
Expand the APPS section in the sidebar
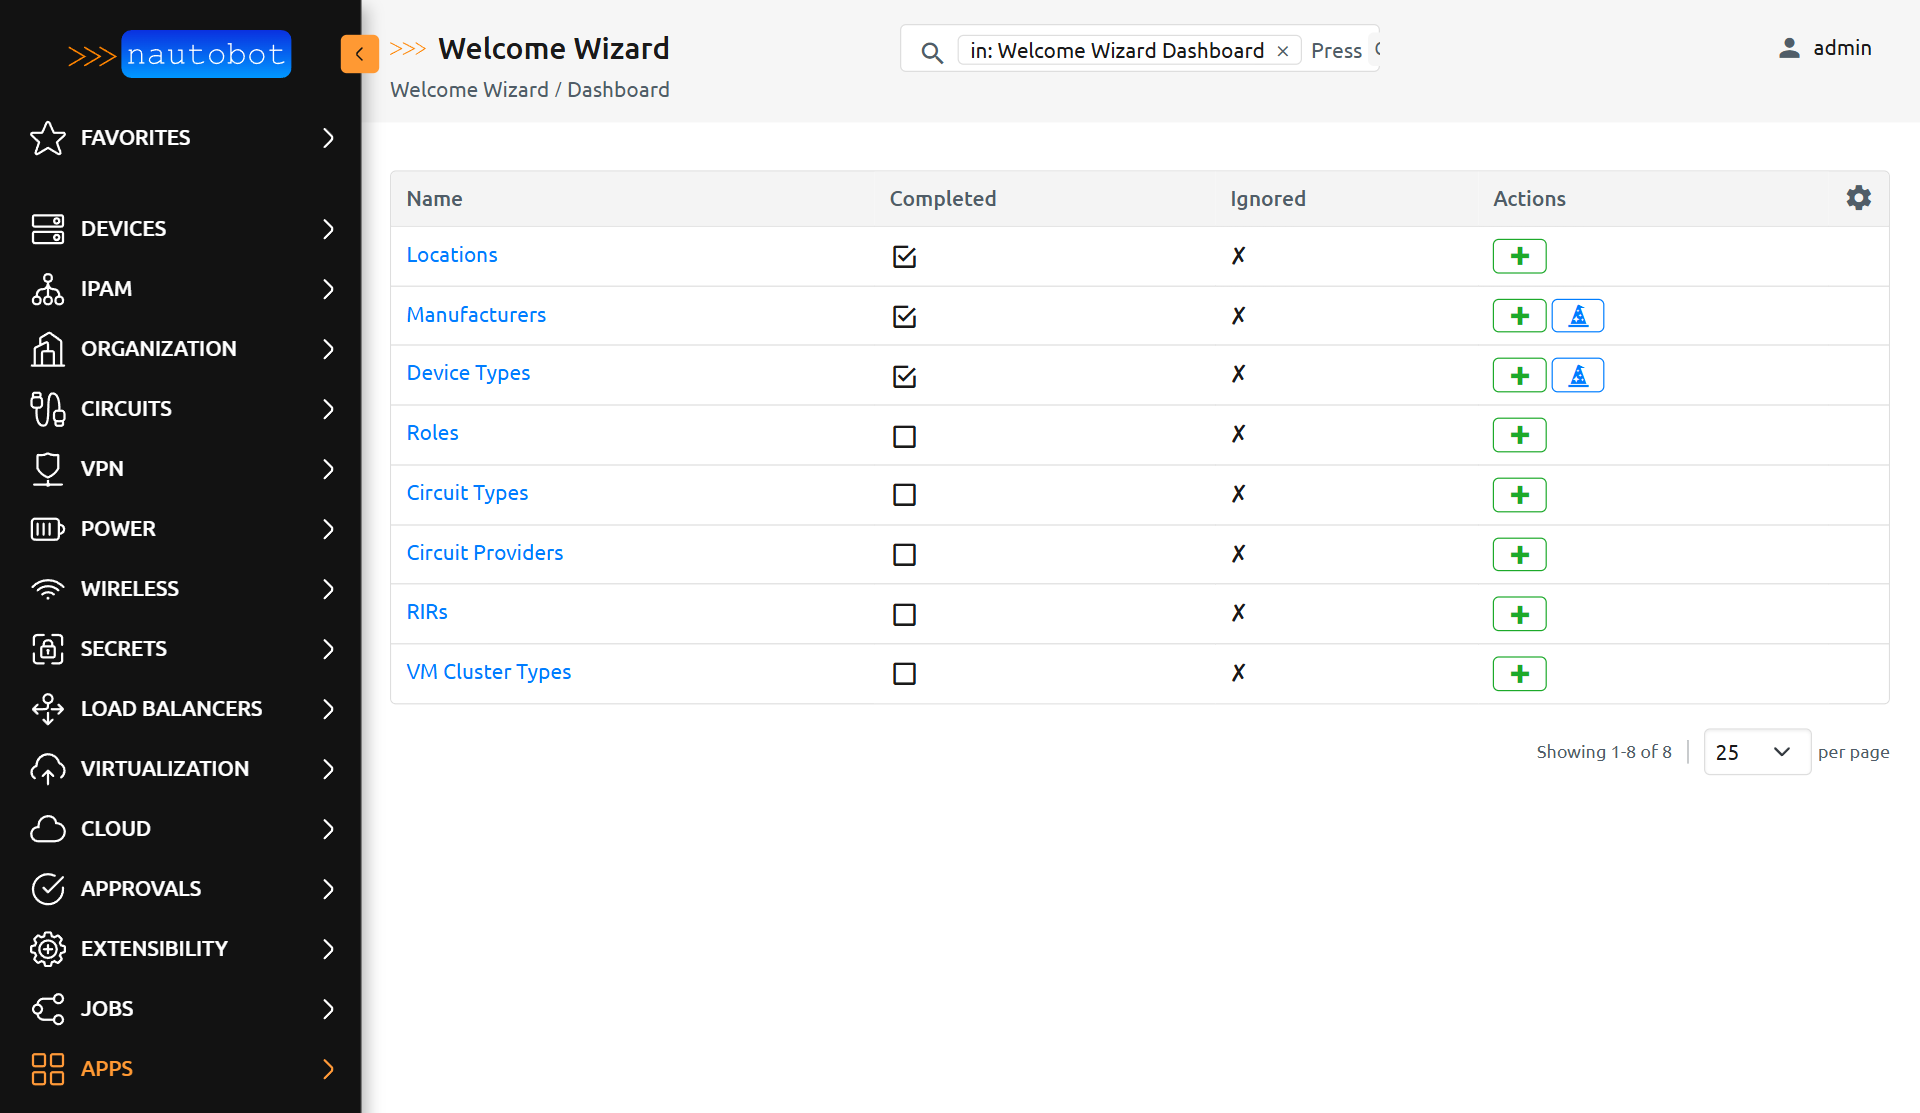(x=328, y=1069)
